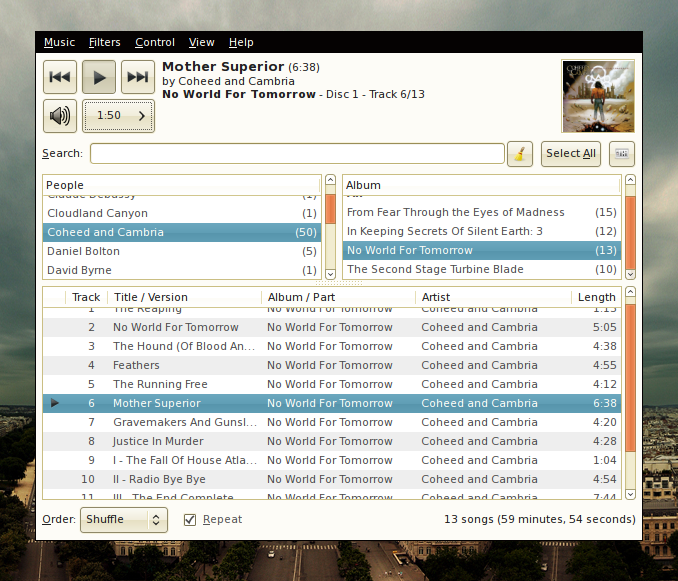Sort songs by Title / Version header
The height and width of the screenshot is (581, 678).
tap(185, 297)
